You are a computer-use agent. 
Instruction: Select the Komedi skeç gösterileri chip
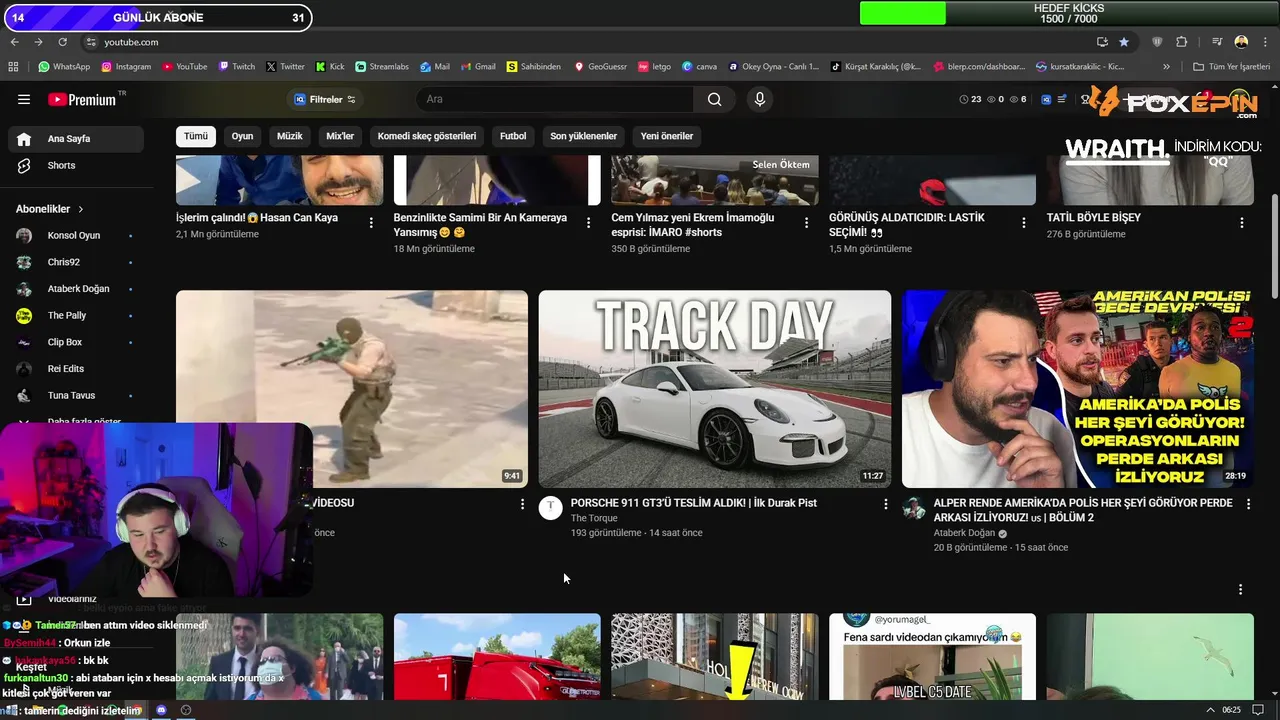tap(427, 136)
